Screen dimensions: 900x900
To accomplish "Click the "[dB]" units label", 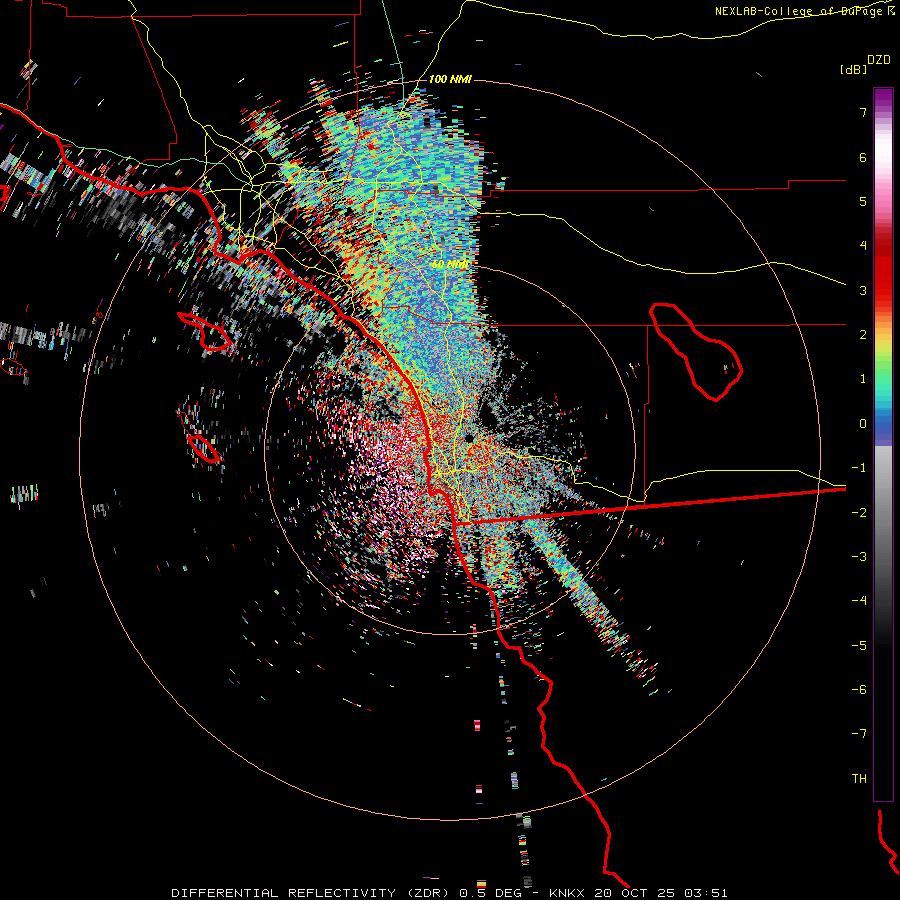I will 853,69.
